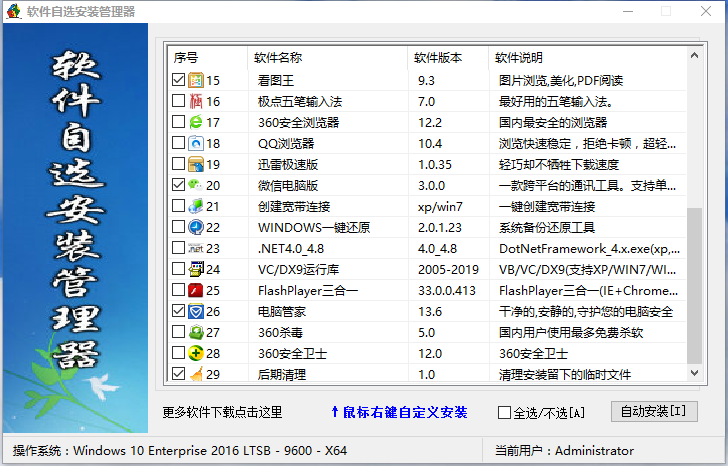The image size is (728, 466).
Task: Minimize the 软件自选安装管理器 window
Action: (628, 11)
